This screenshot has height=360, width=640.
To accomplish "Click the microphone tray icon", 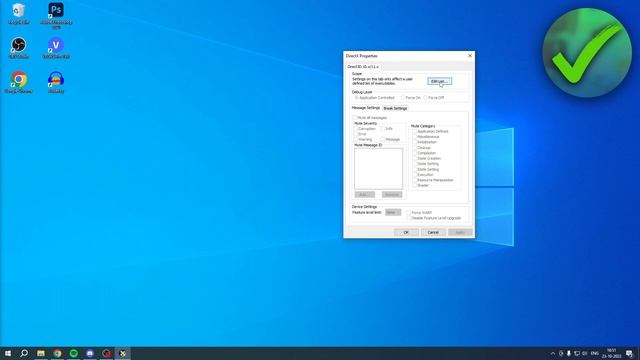I will pyautogui.click(x=569, y=353).
